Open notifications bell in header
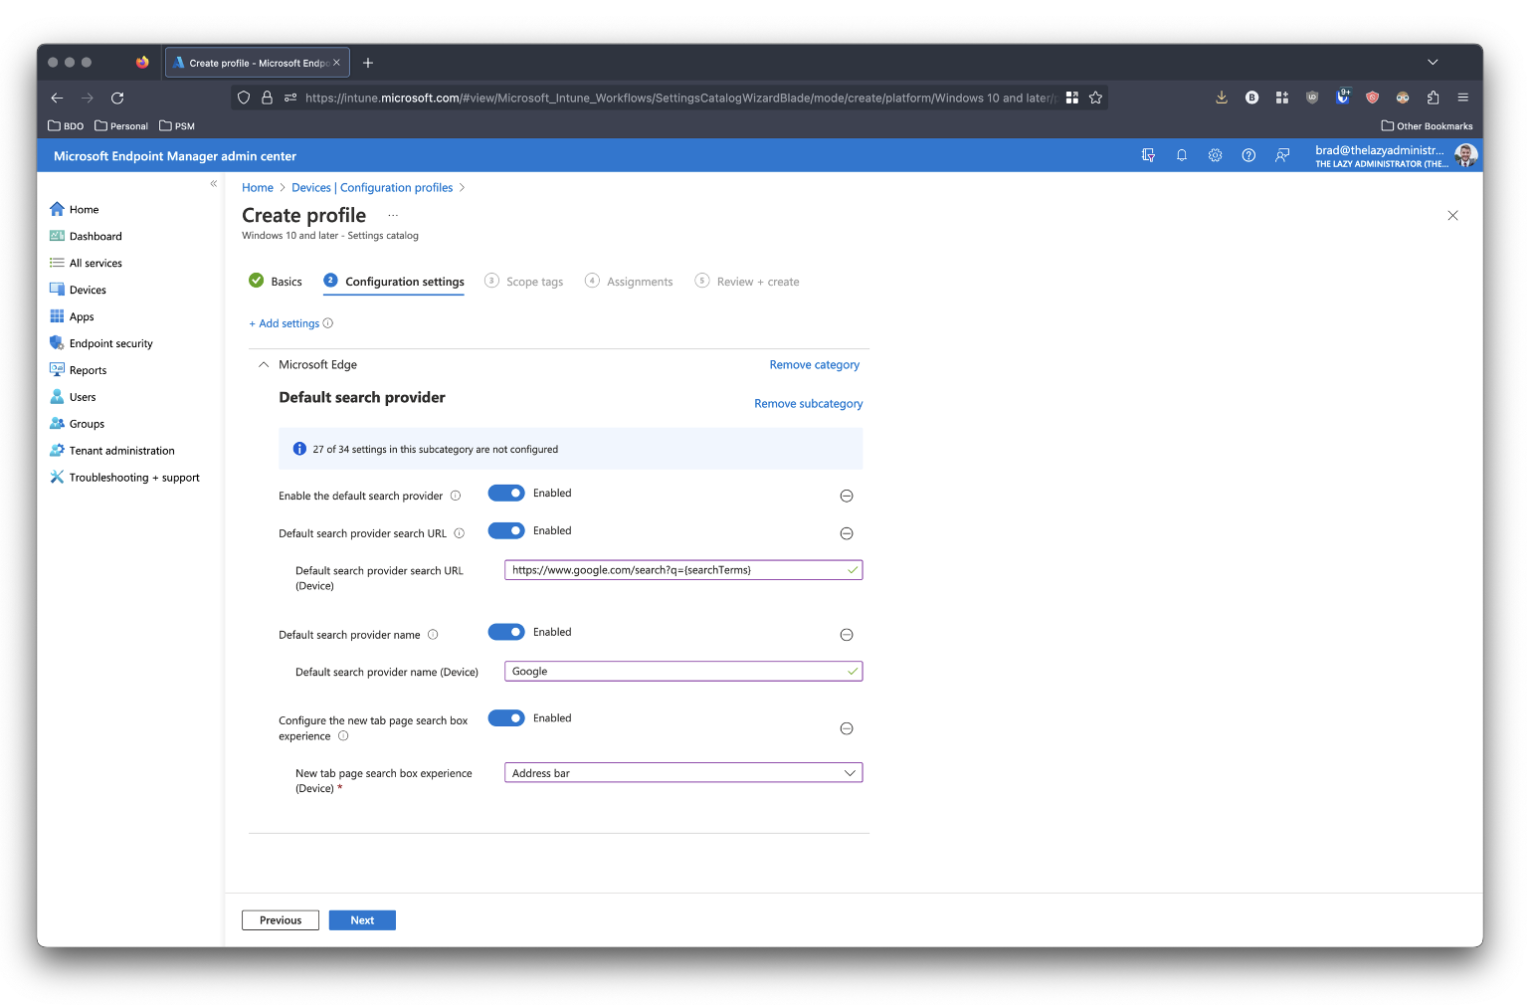 click(x=1182, y=156)
